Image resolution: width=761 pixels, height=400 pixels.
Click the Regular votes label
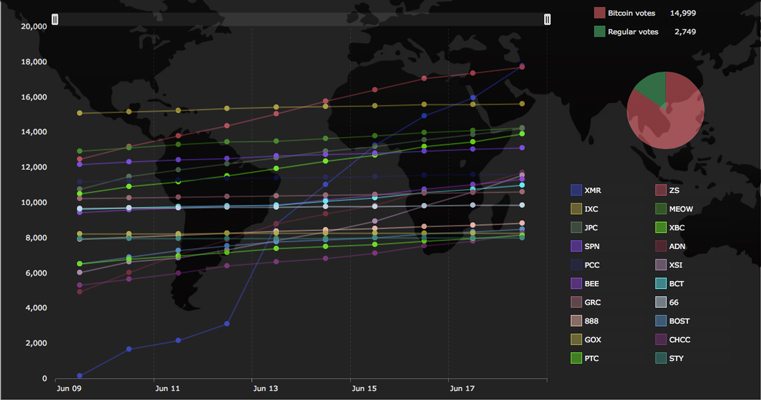633,32
